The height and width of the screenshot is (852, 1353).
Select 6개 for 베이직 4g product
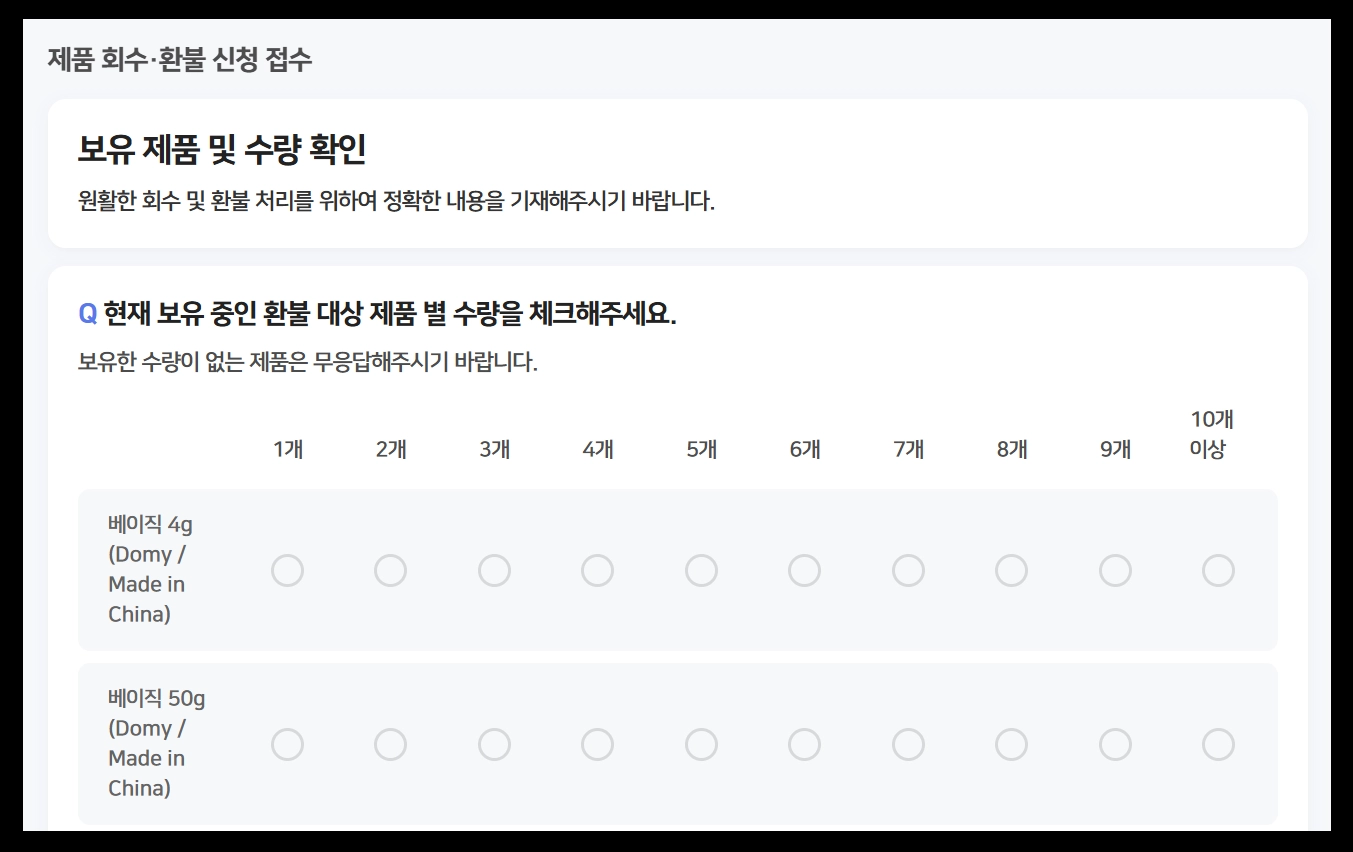pyautogui.click(x=805, y=570)
